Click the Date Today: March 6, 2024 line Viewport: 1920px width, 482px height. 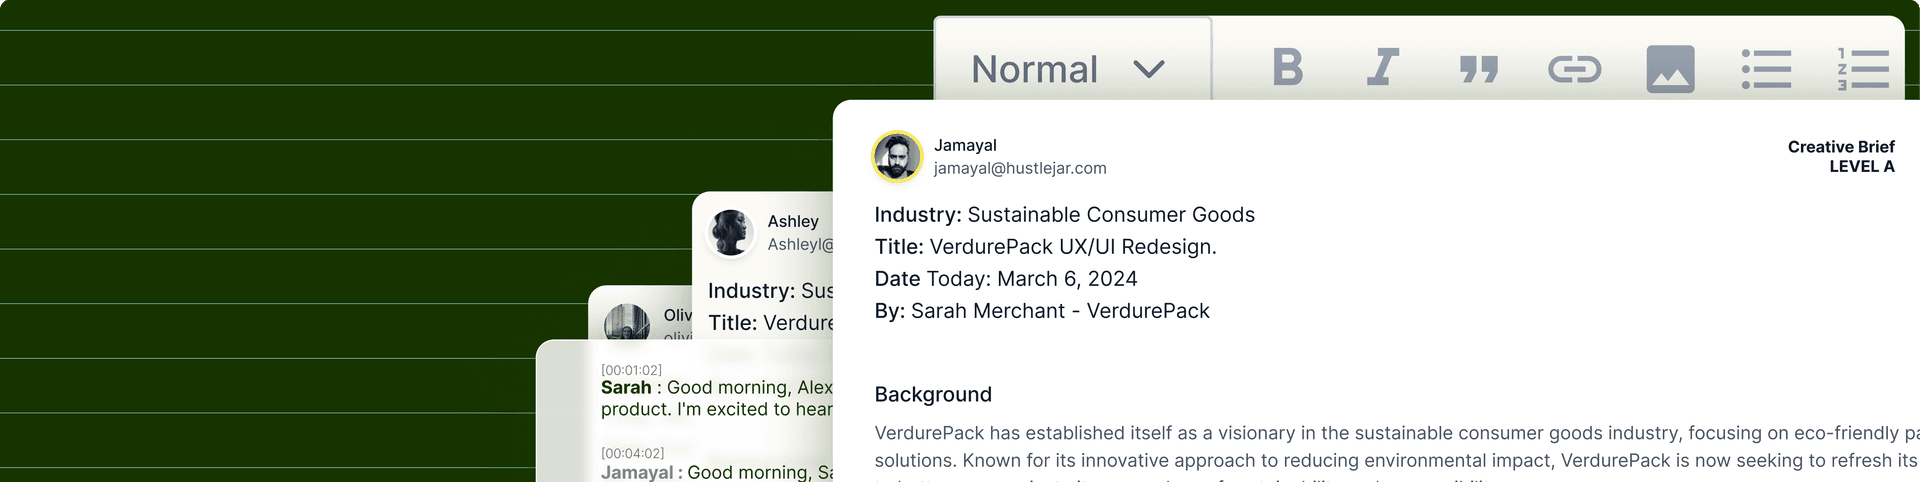[1005, 278]
